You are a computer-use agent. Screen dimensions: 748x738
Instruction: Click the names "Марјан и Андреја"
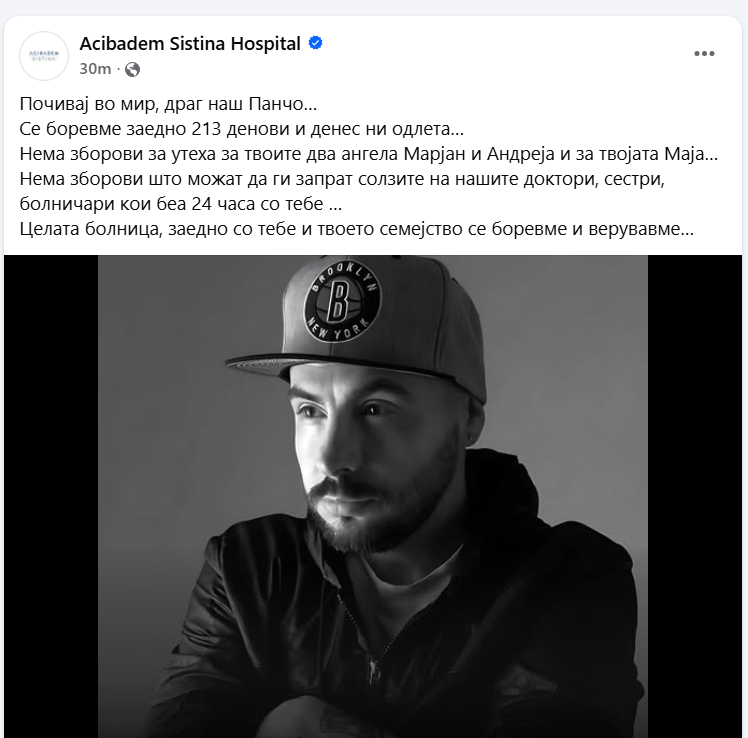point(479,154)
